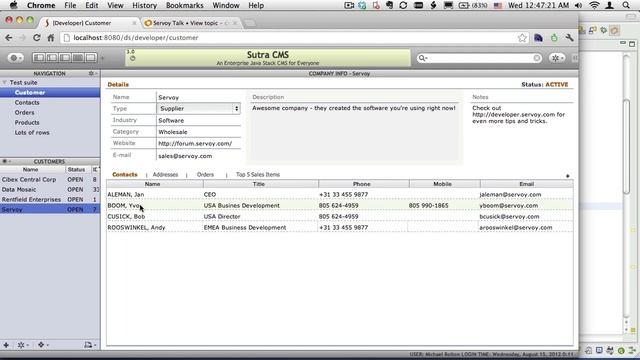Screen dimensions: 640x360
Task: Open the Type dropdown showing Supplier
Action: pos(198,109)
